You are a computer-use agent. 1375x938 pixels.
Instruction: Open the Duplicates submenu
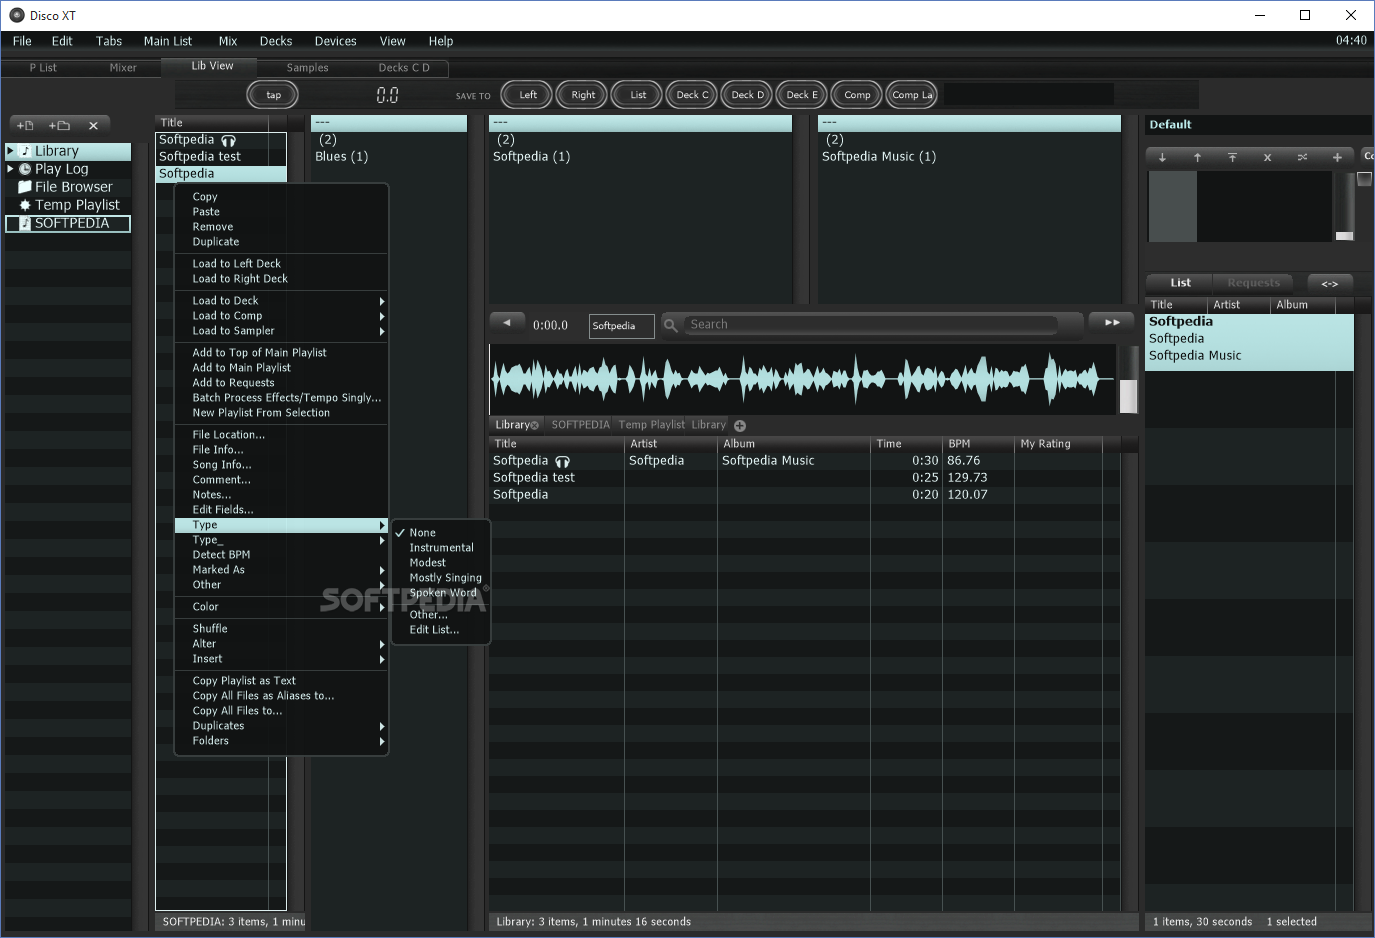click(x=281, y=726)
